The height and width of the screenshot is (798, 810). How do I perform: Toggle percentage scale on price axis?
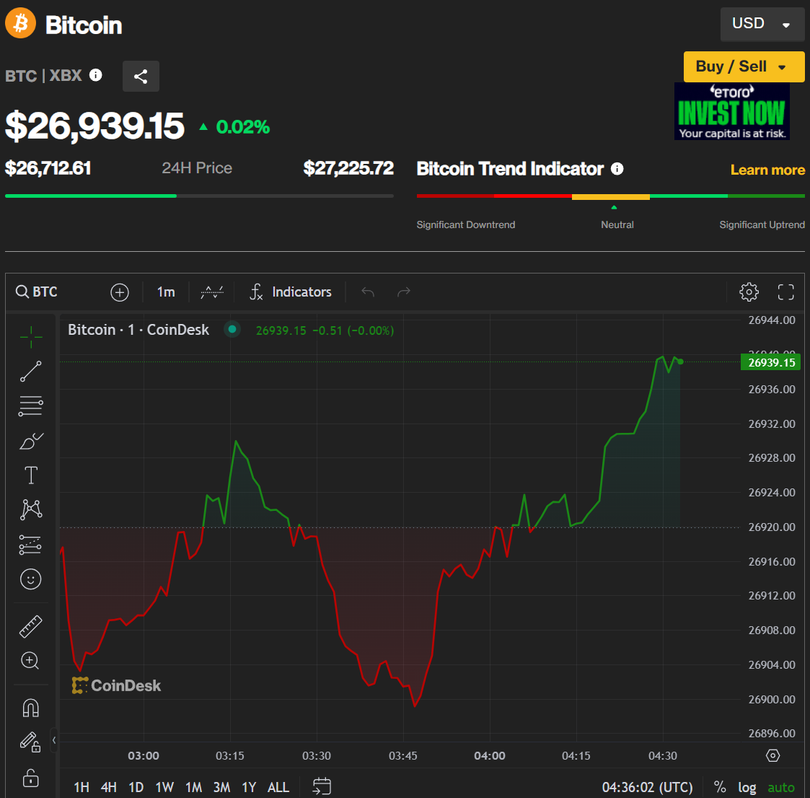(720, 787)
